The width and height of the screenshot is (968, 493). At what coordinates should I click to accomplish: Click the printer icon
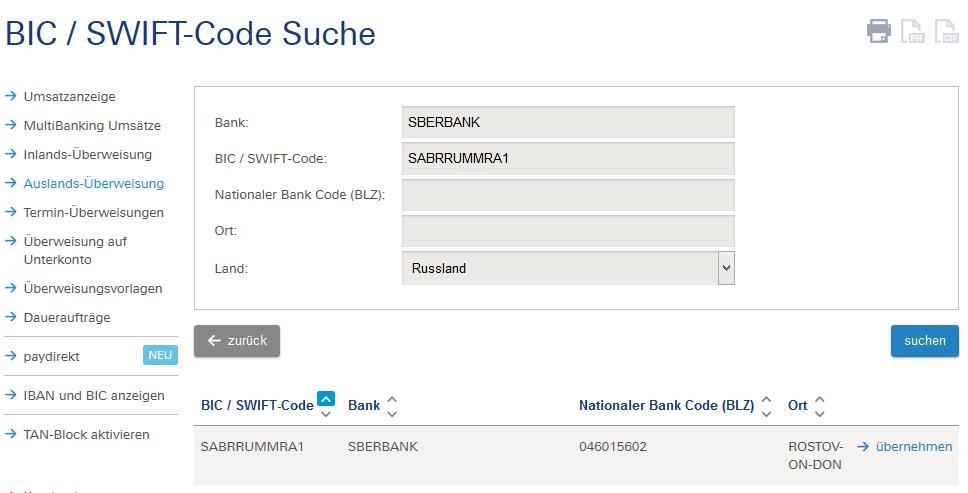[x=878, y=31]
